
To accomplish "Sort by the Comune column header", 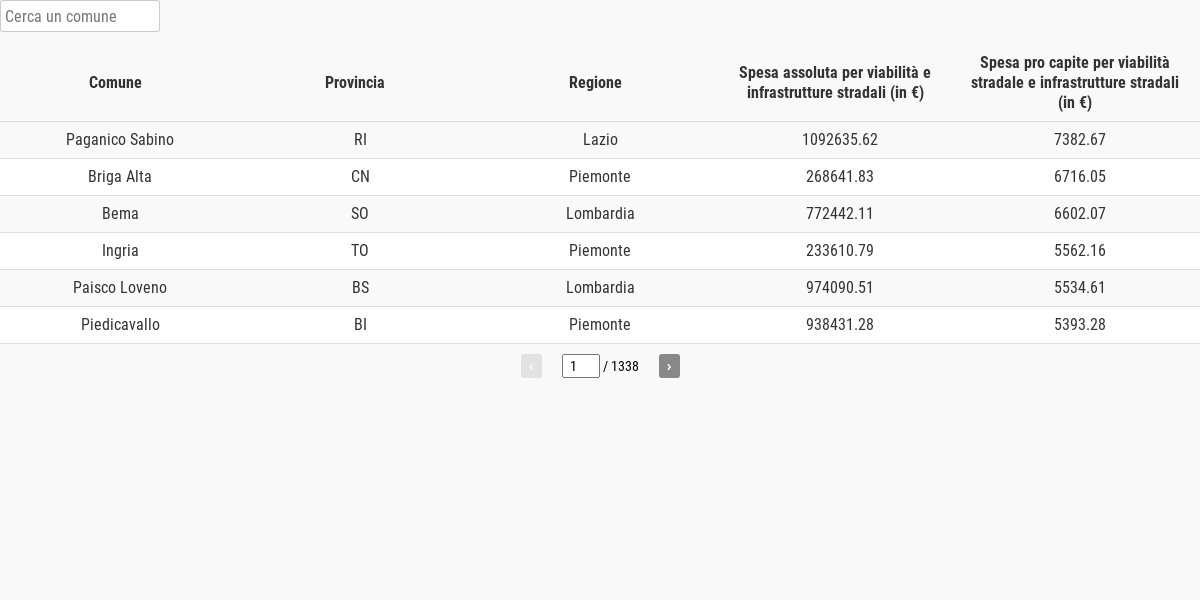I will pyautogui.click(x=115, y=82).
